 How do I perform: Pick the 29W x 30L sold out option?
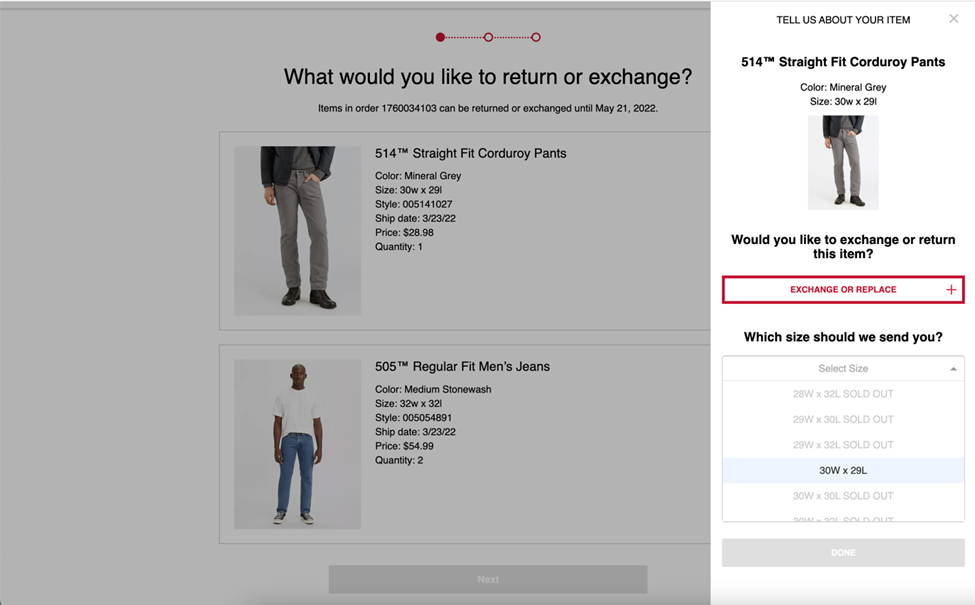pyautogui.click(x=842, y=419)
